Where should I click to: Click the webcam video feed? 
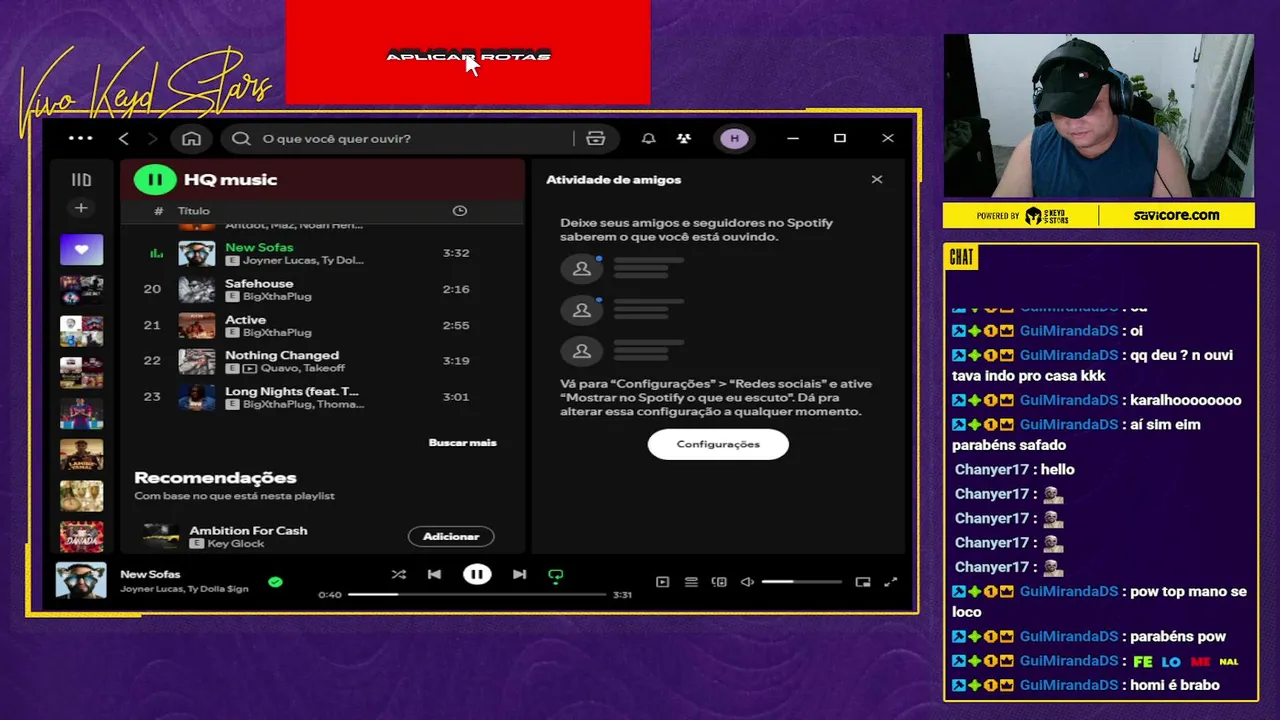point(1099,116)
